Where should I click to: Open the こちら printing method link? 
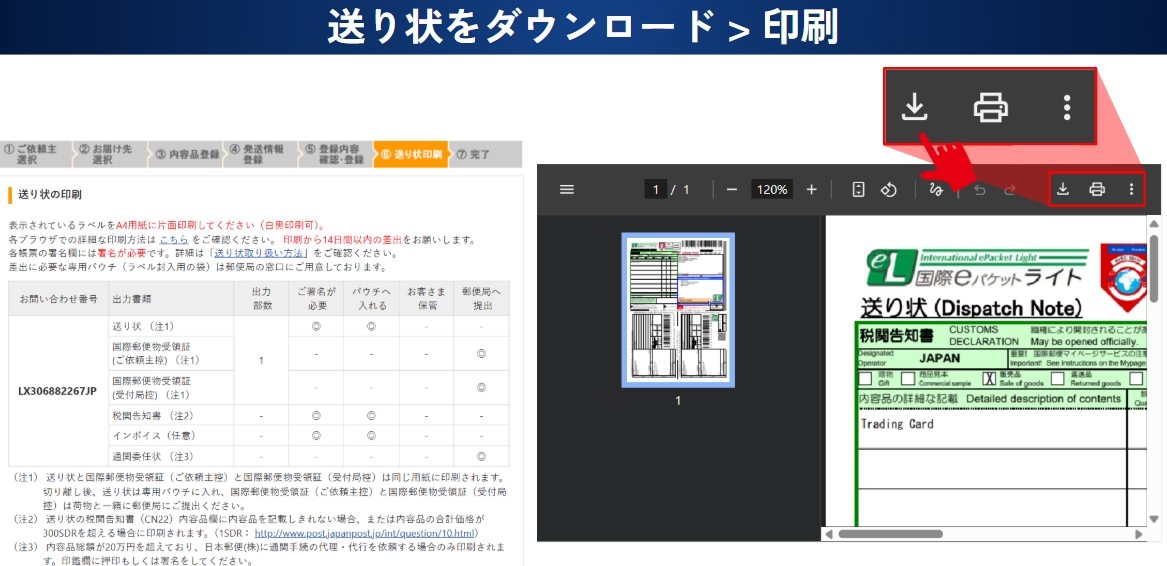173,240
